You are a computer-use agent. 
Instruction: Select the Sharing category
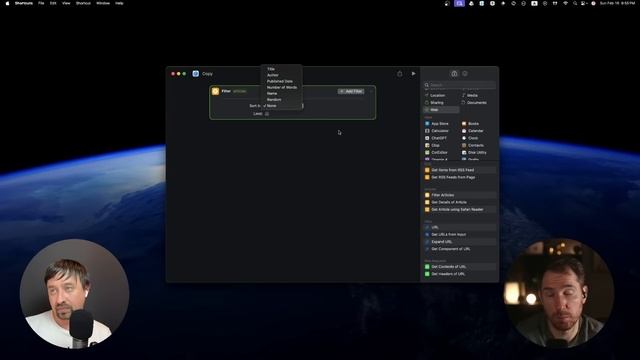[441, 103]
